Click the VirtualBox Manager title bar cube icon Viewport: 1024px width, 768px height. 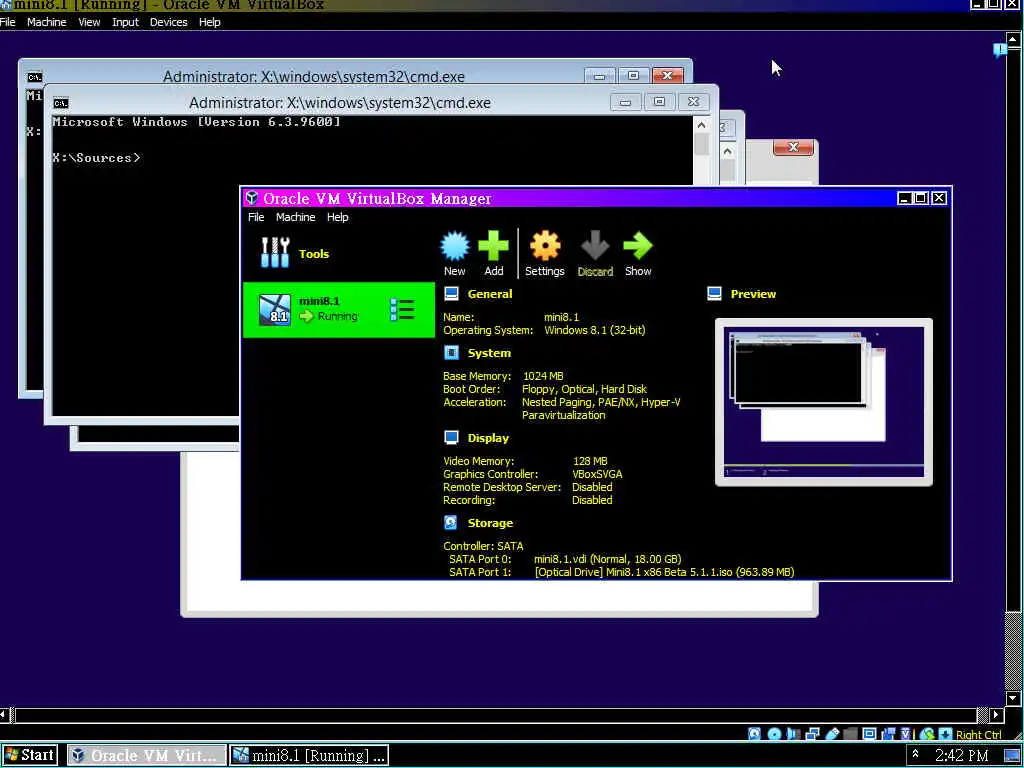pyautogui.click(x=251, y=198)
